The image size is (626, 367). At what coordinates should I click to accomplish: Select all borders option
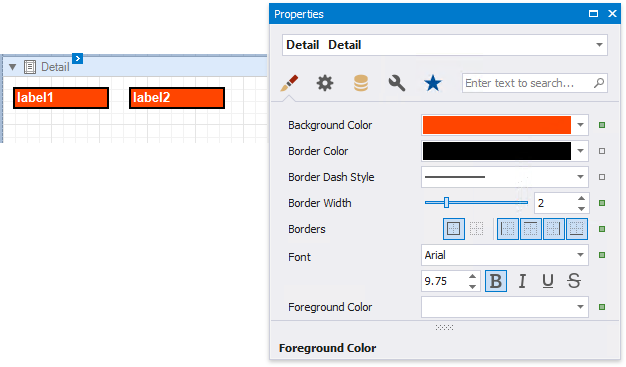454,229
